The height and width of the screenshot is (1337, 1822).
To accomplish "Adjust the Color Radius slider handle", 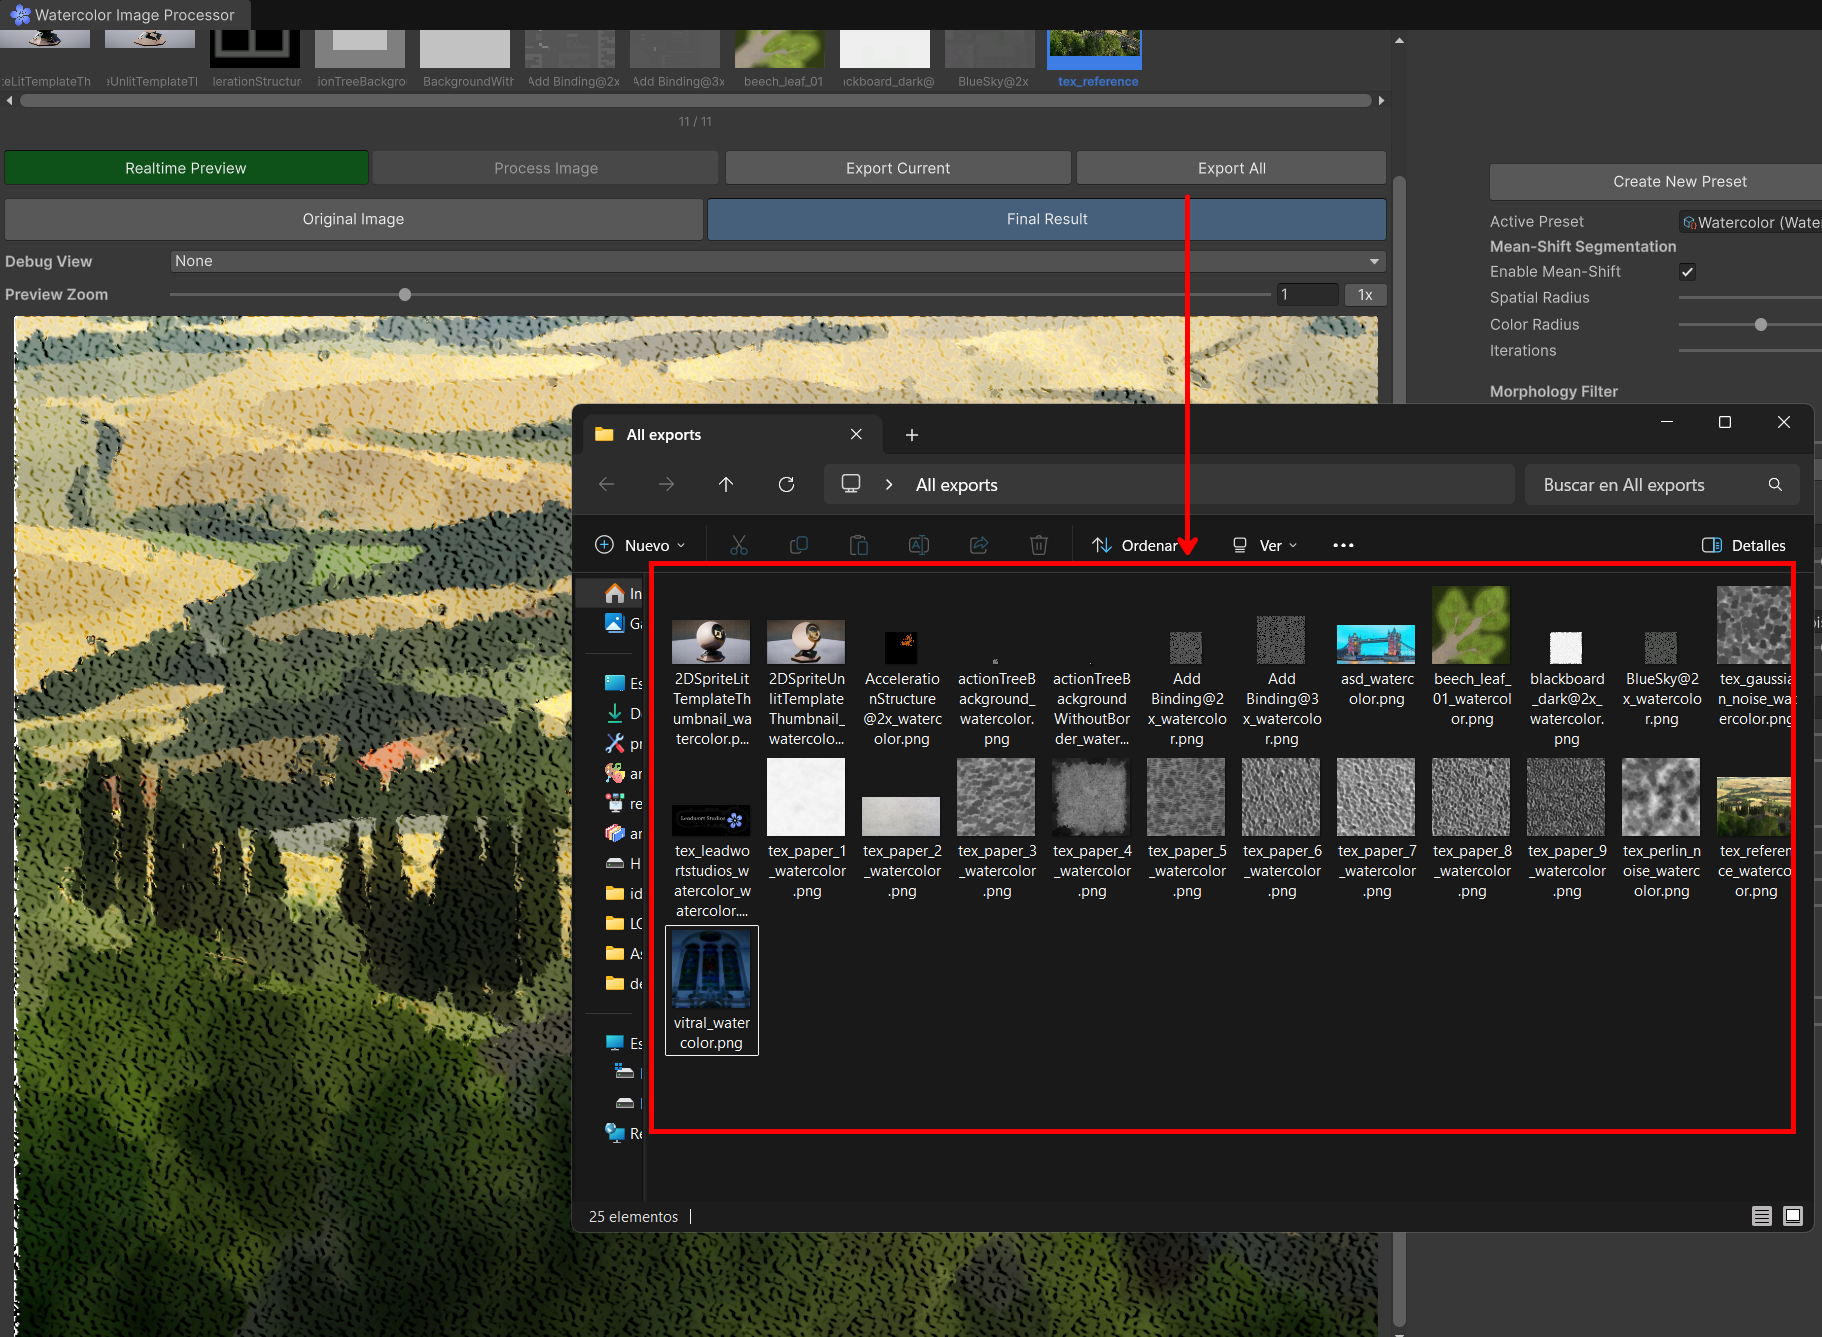I will point(1761,325).
